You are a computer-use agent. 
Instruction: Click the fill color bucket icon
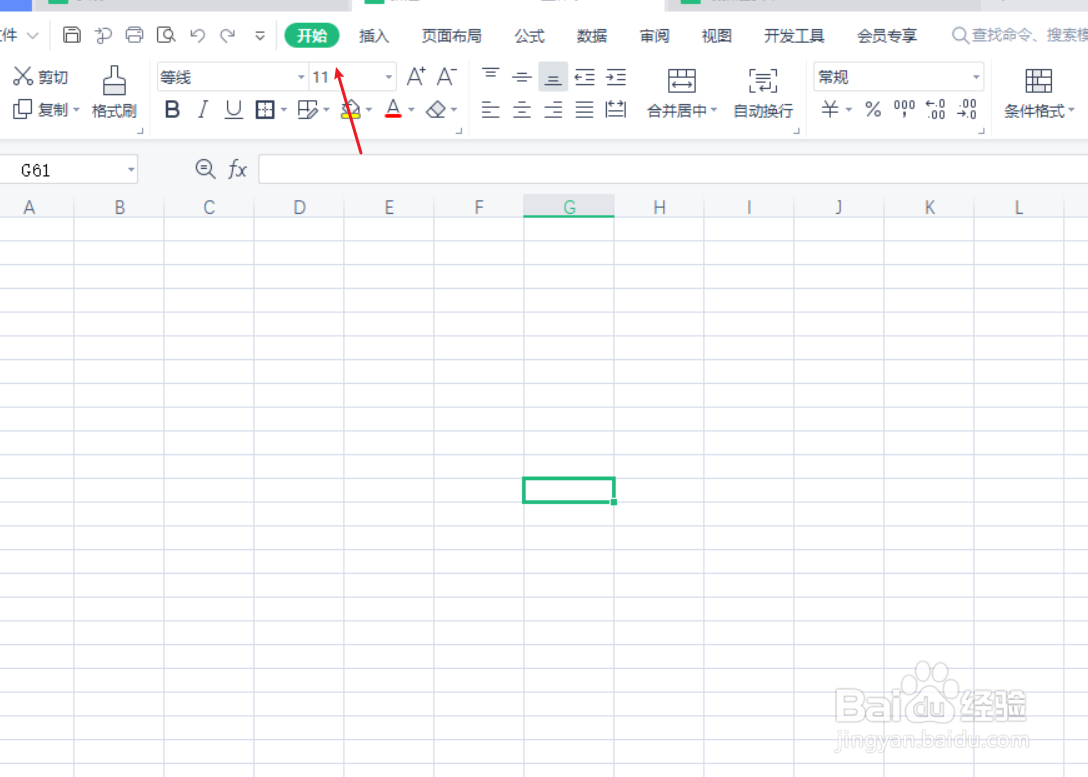click(x=350, y=110)
